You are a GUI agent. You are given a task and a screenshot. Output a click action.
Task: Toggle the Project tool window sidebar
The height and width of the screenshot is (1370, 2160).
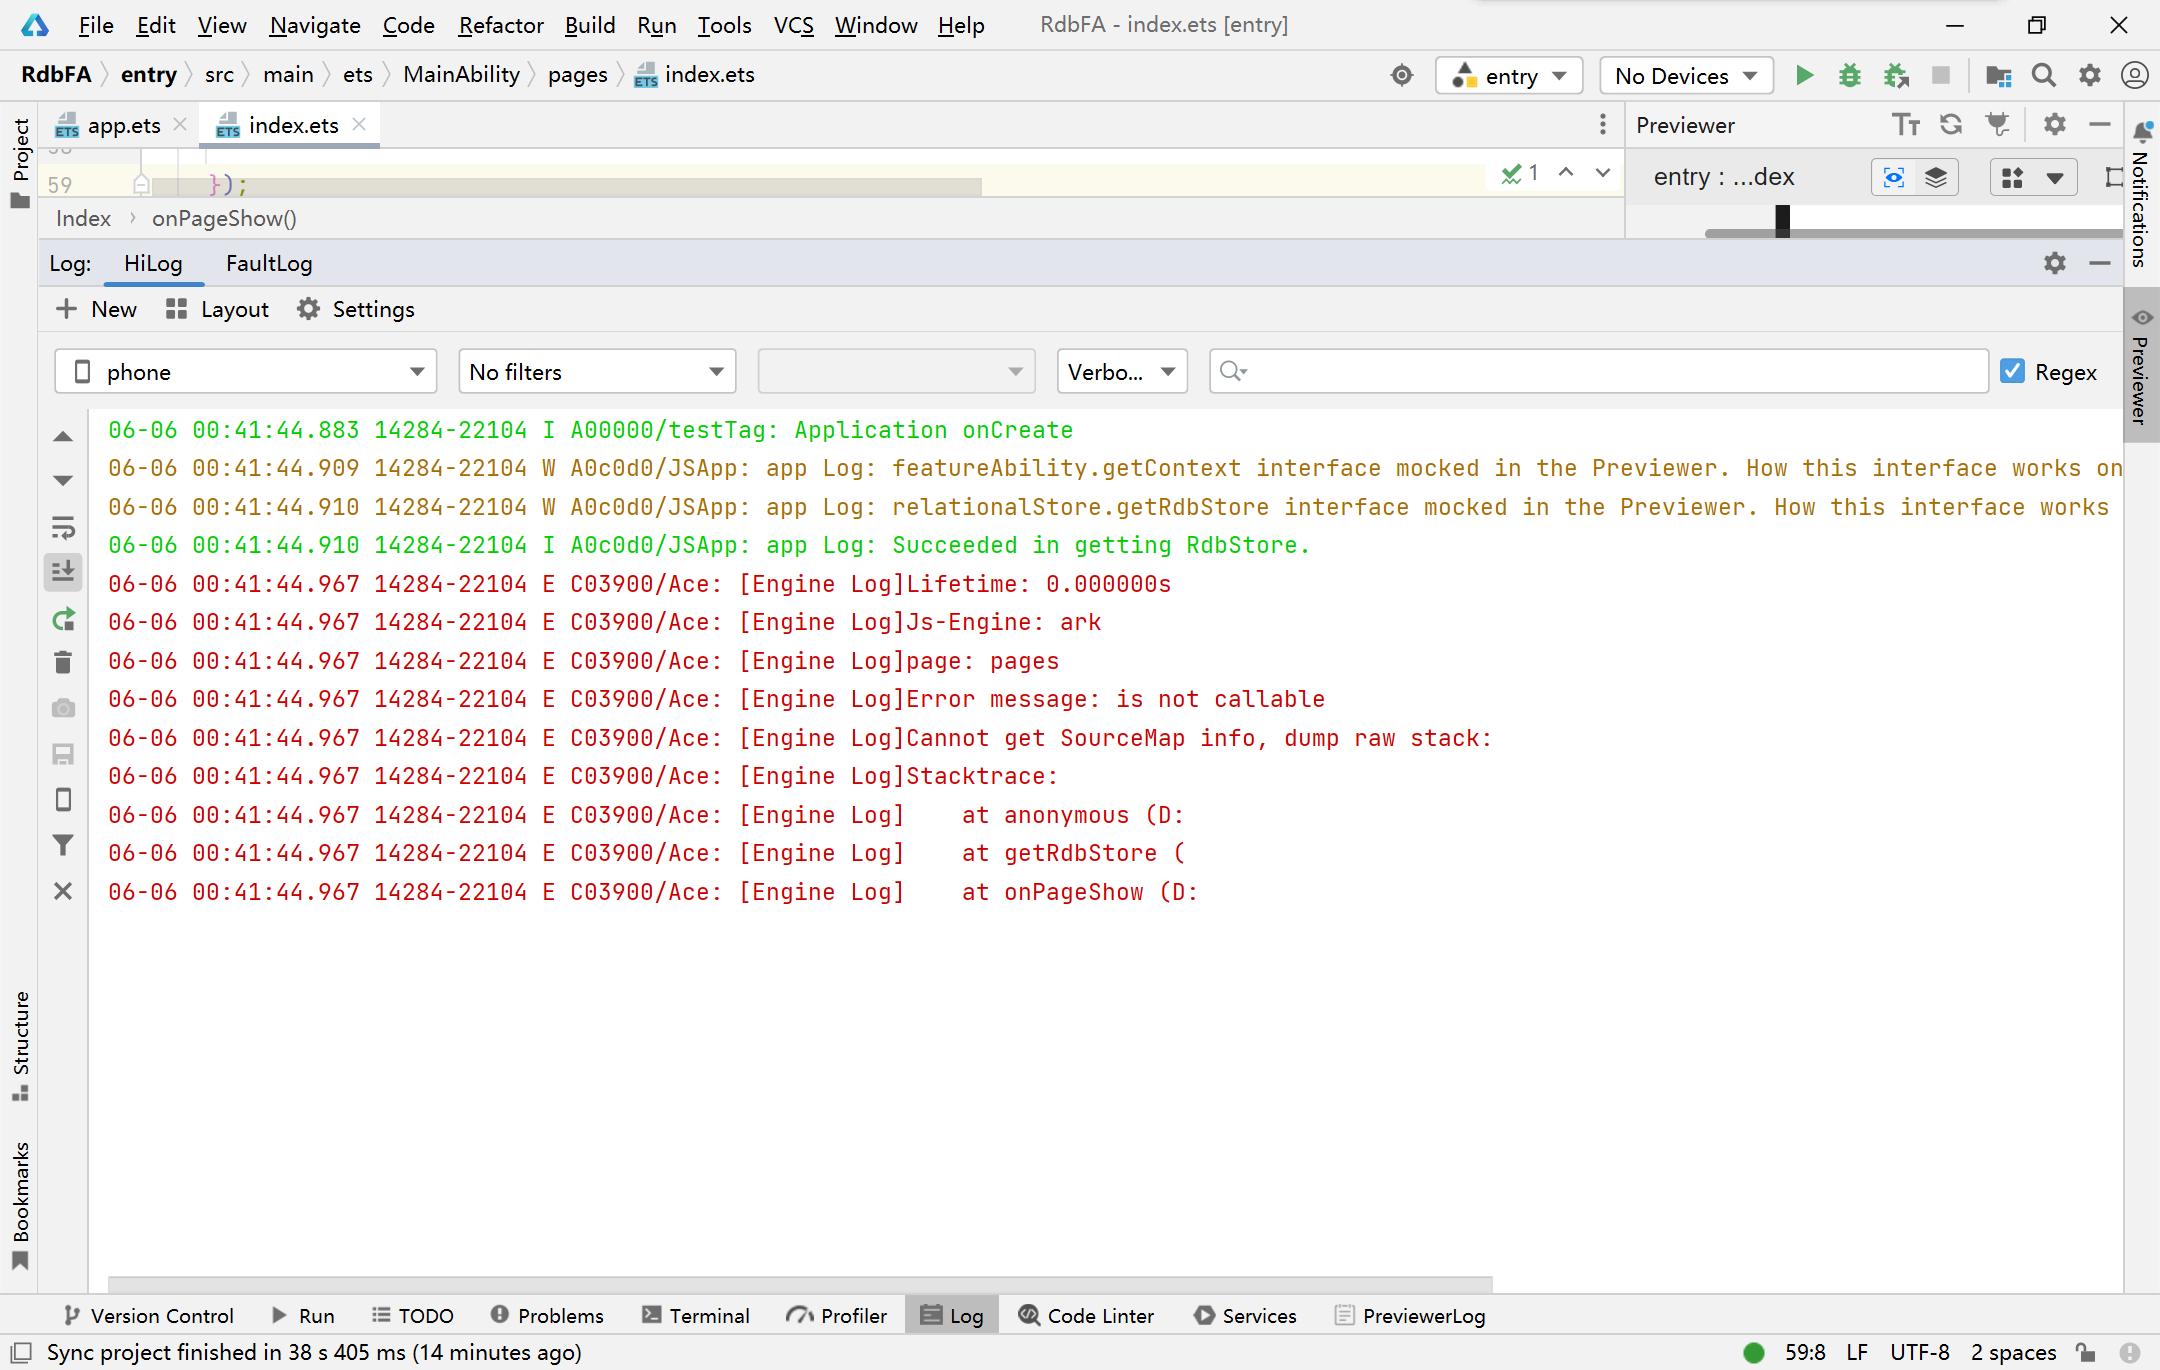tap(20, 163)
